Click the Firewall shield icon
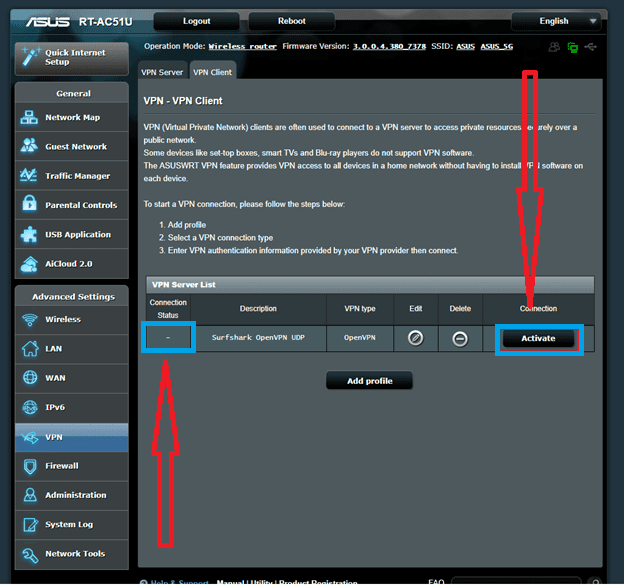Viewport: 624px width, 587px height. pyautogui.click(x=30, y=466)
